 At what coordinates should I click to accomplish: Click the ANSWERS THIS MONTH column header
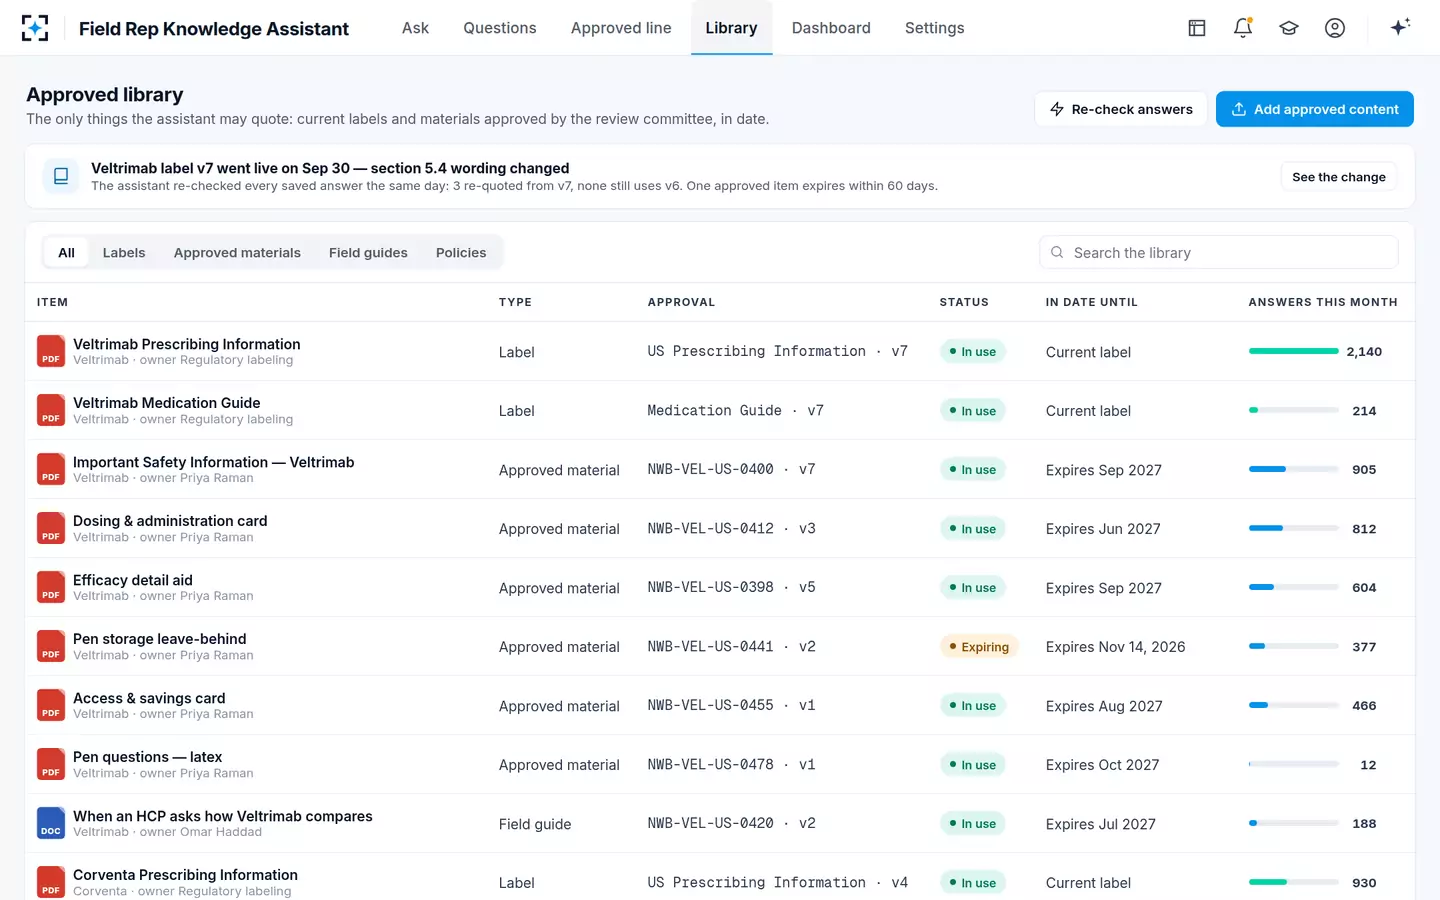point(1323,302)
